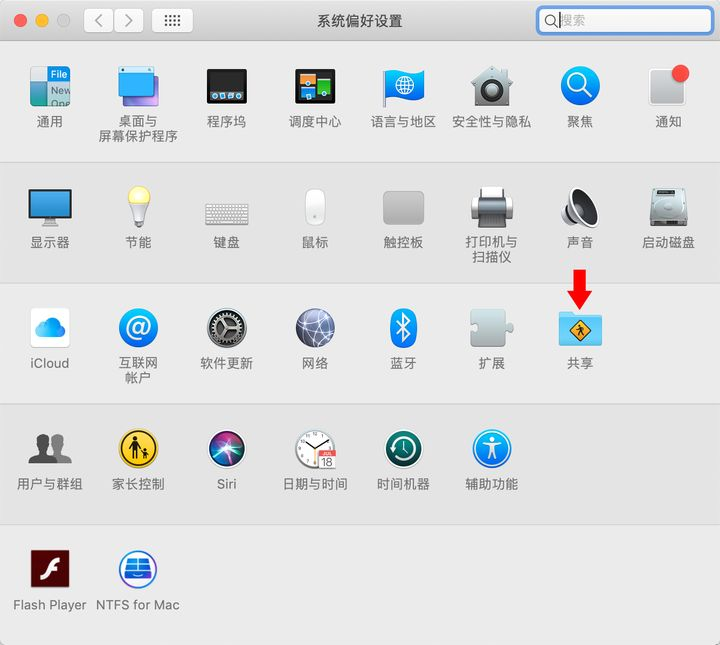Click the show-all grid button
This screenshot has height=645, width=720.
[x=172, y=20]
